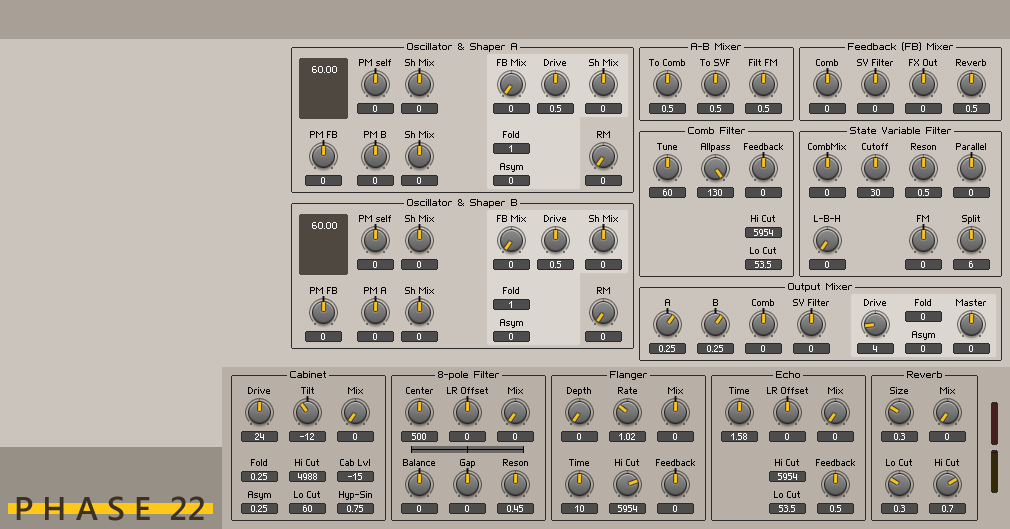The width and height of the screenshot is (1010, 529).
Task: Click the B level knob in Output Mixer
Action: point(715,324)
